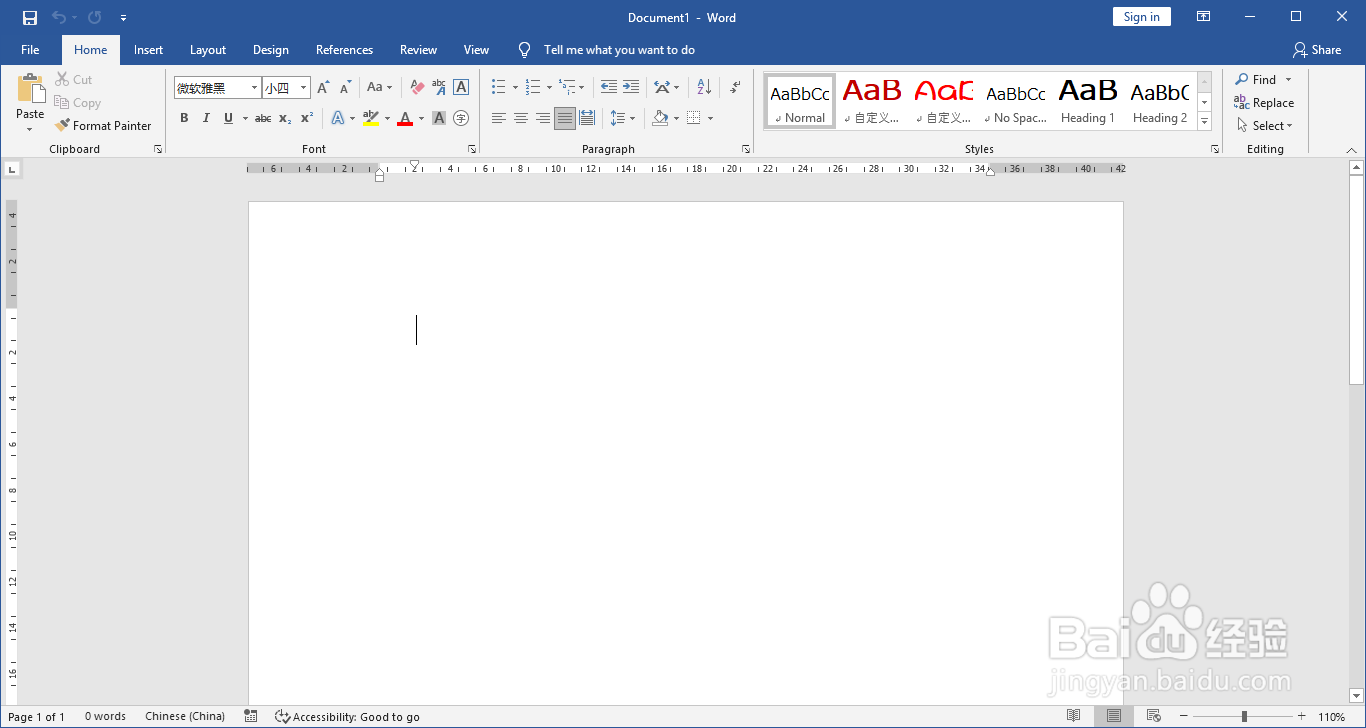Increase paragraph indent
This screenshot has width=1366, height=728.
pyautogui.click(x=630, y=88)
